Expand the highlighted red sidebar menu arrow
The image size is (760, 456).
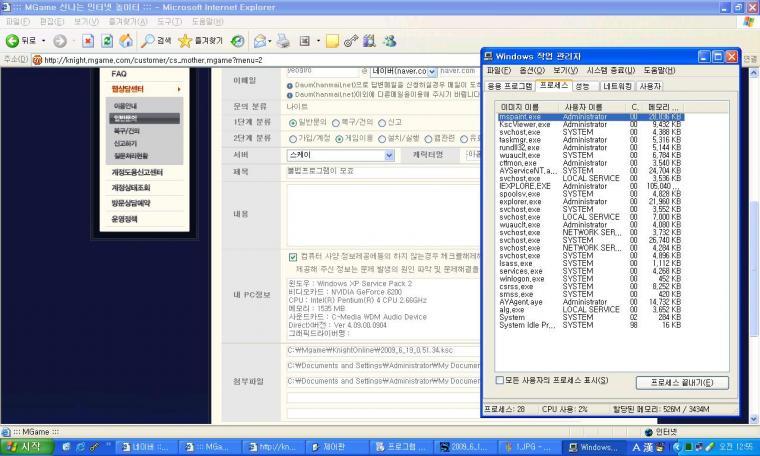[x=179, y=89]
